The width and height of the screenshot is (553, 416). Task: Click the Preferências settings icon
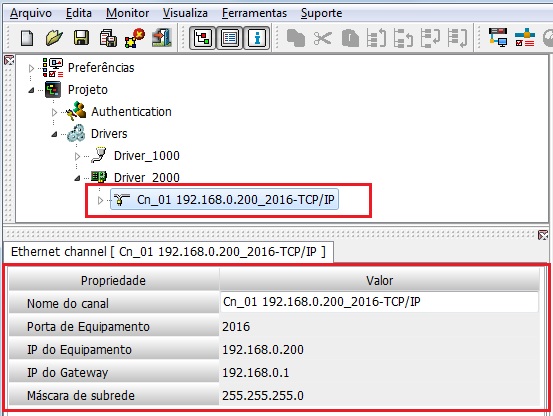tap(53, 68)
